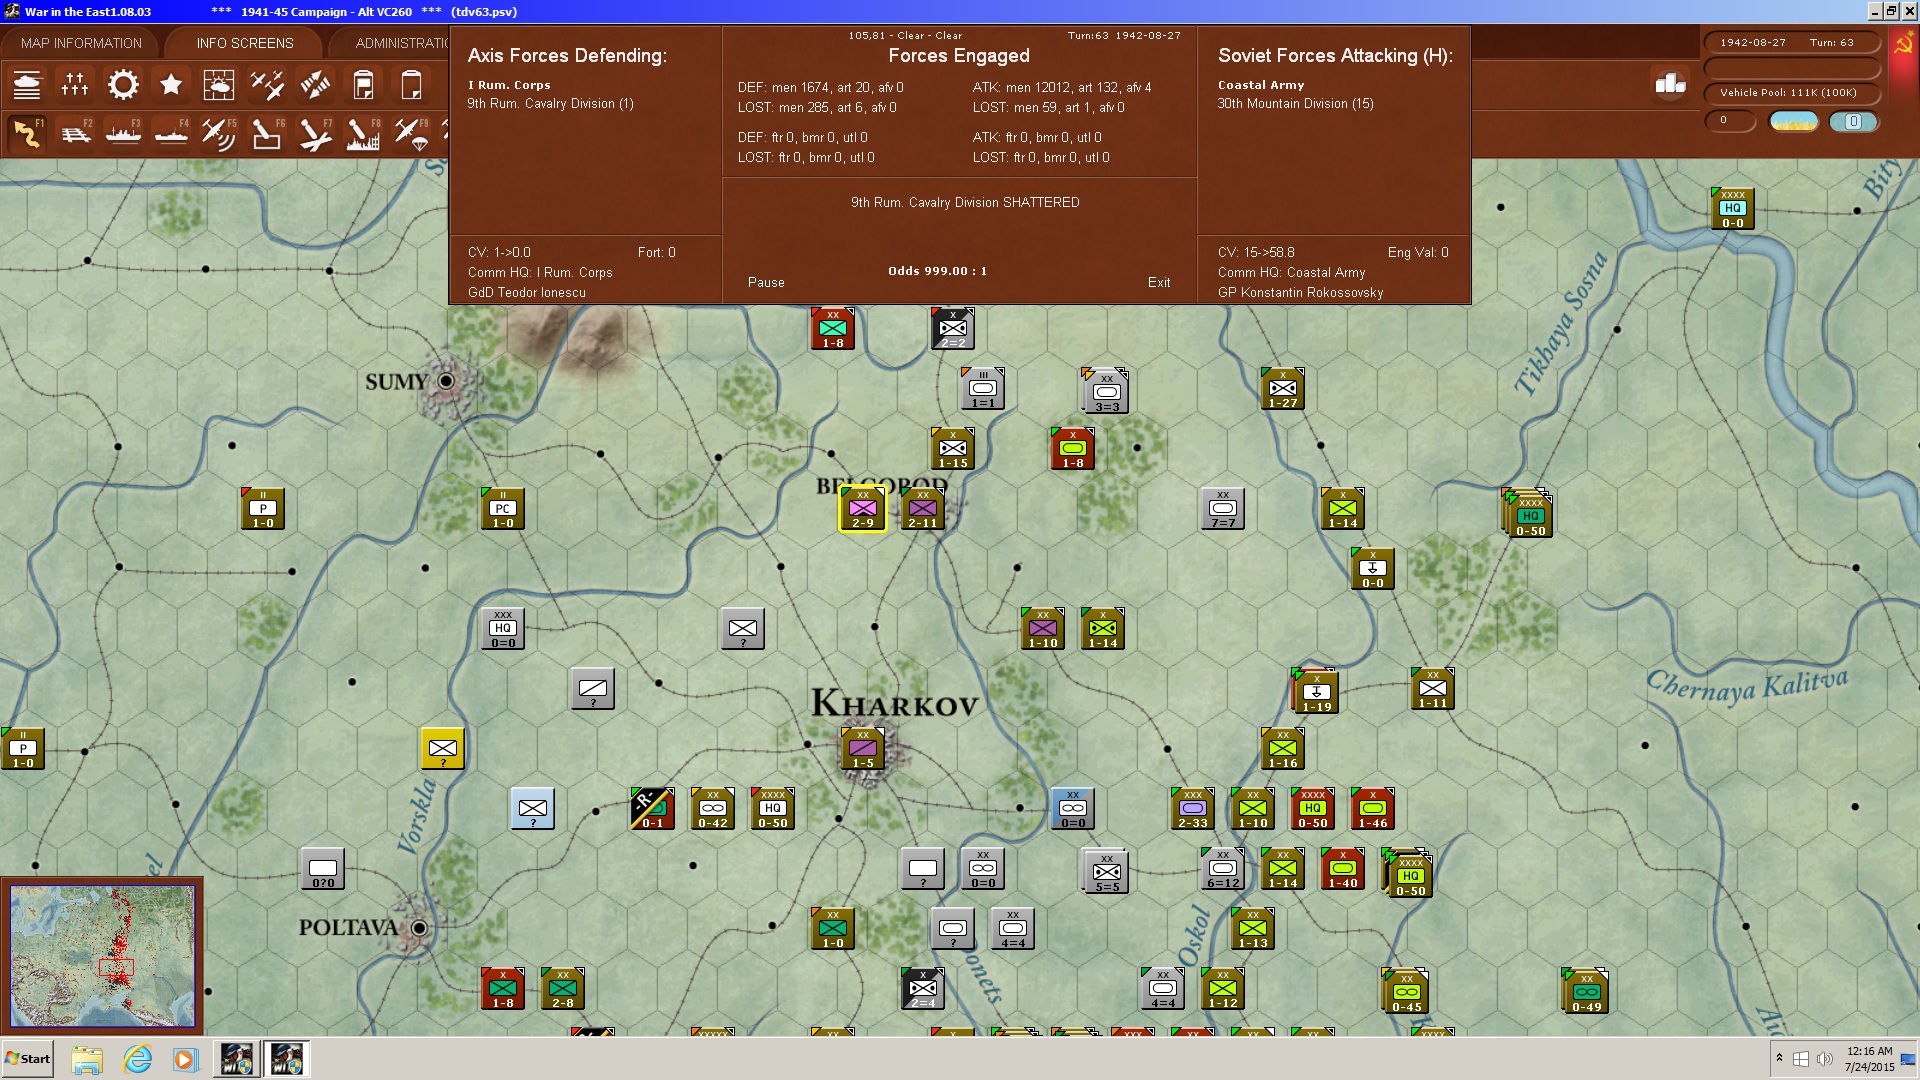Select the F2 rail mode button
This screenshot has height=1080, width=1920.
(75, 134)
